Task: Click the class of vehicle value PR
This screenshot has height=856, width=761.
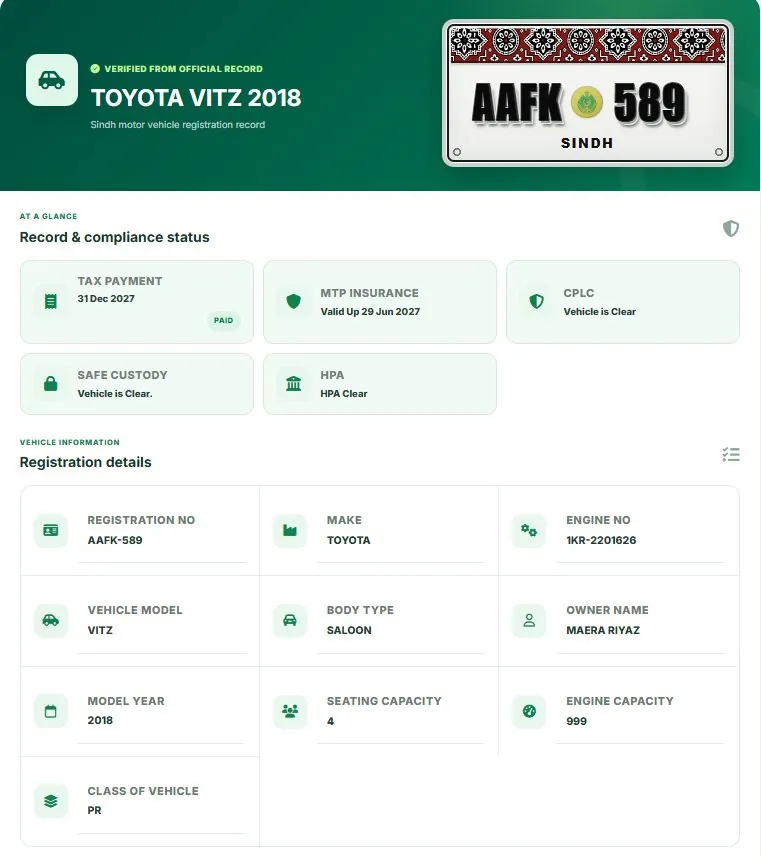Action: click(94, 811)
